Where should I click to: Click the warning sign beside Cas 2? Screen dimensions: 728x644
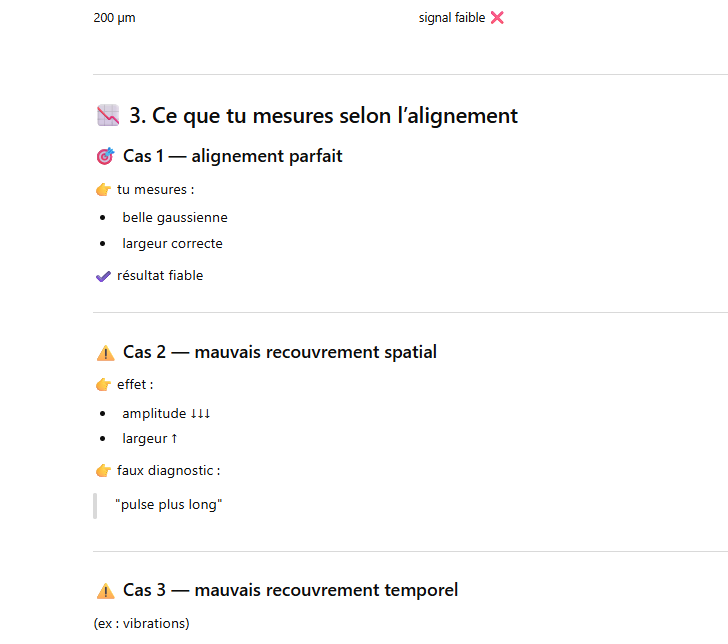[105, 353]
